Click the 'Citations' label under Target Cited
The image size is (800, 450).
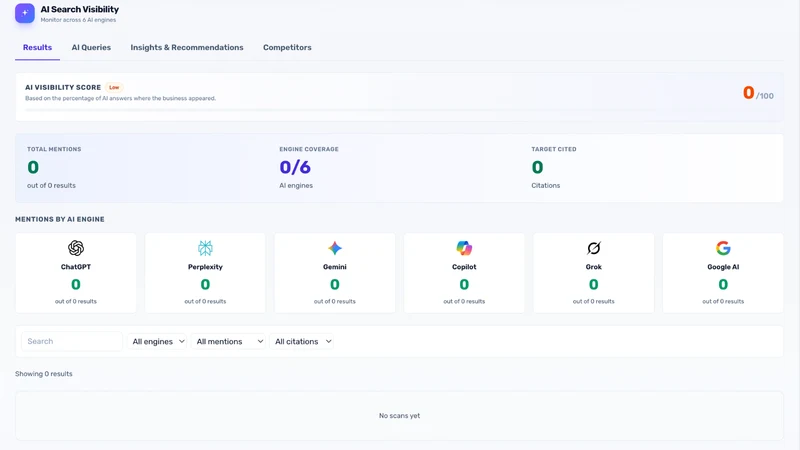point(545,185)
